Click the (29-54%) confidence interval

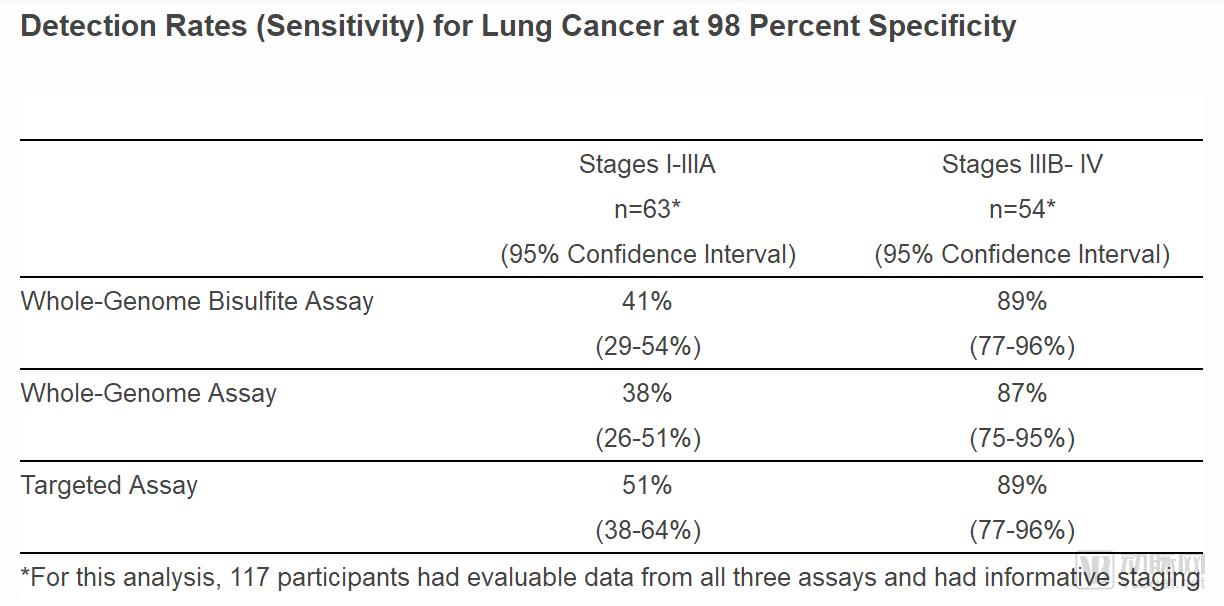[647, 346]
